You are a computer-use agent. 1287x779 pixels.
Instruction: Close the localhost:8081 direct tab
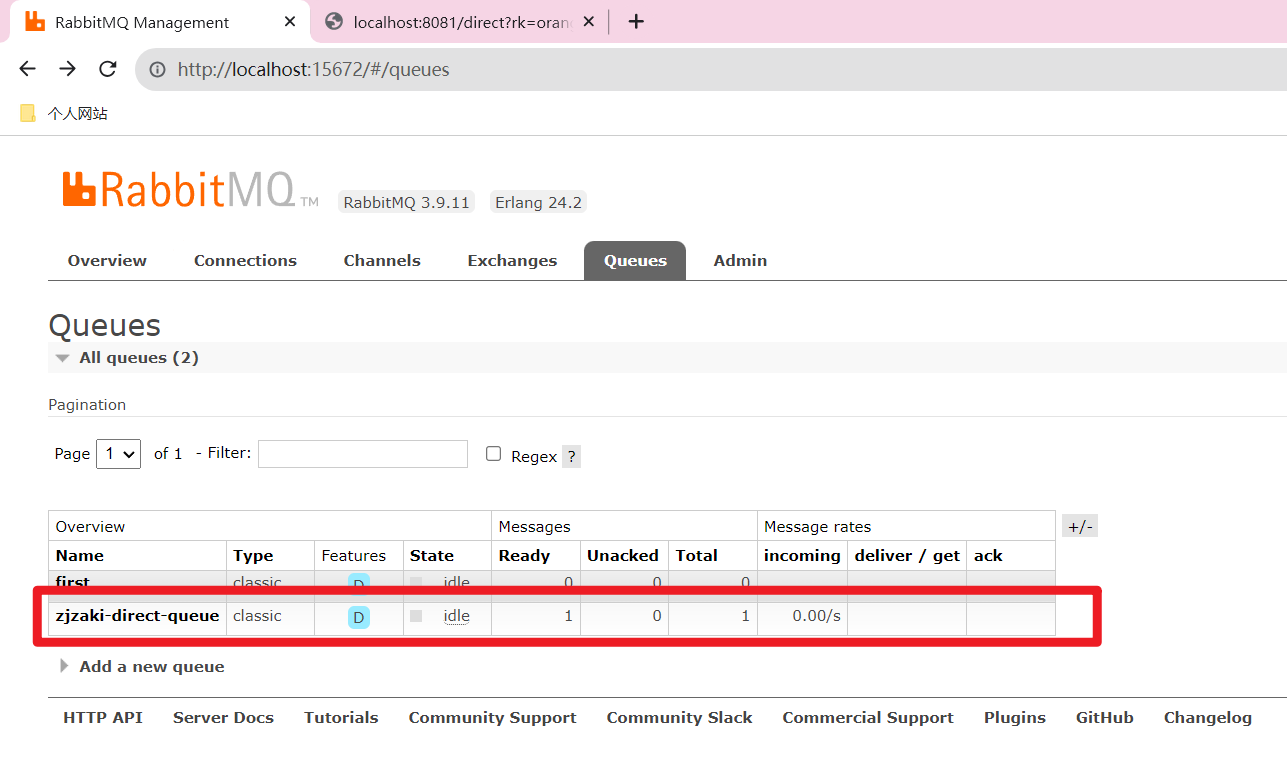tap(588, 22)
